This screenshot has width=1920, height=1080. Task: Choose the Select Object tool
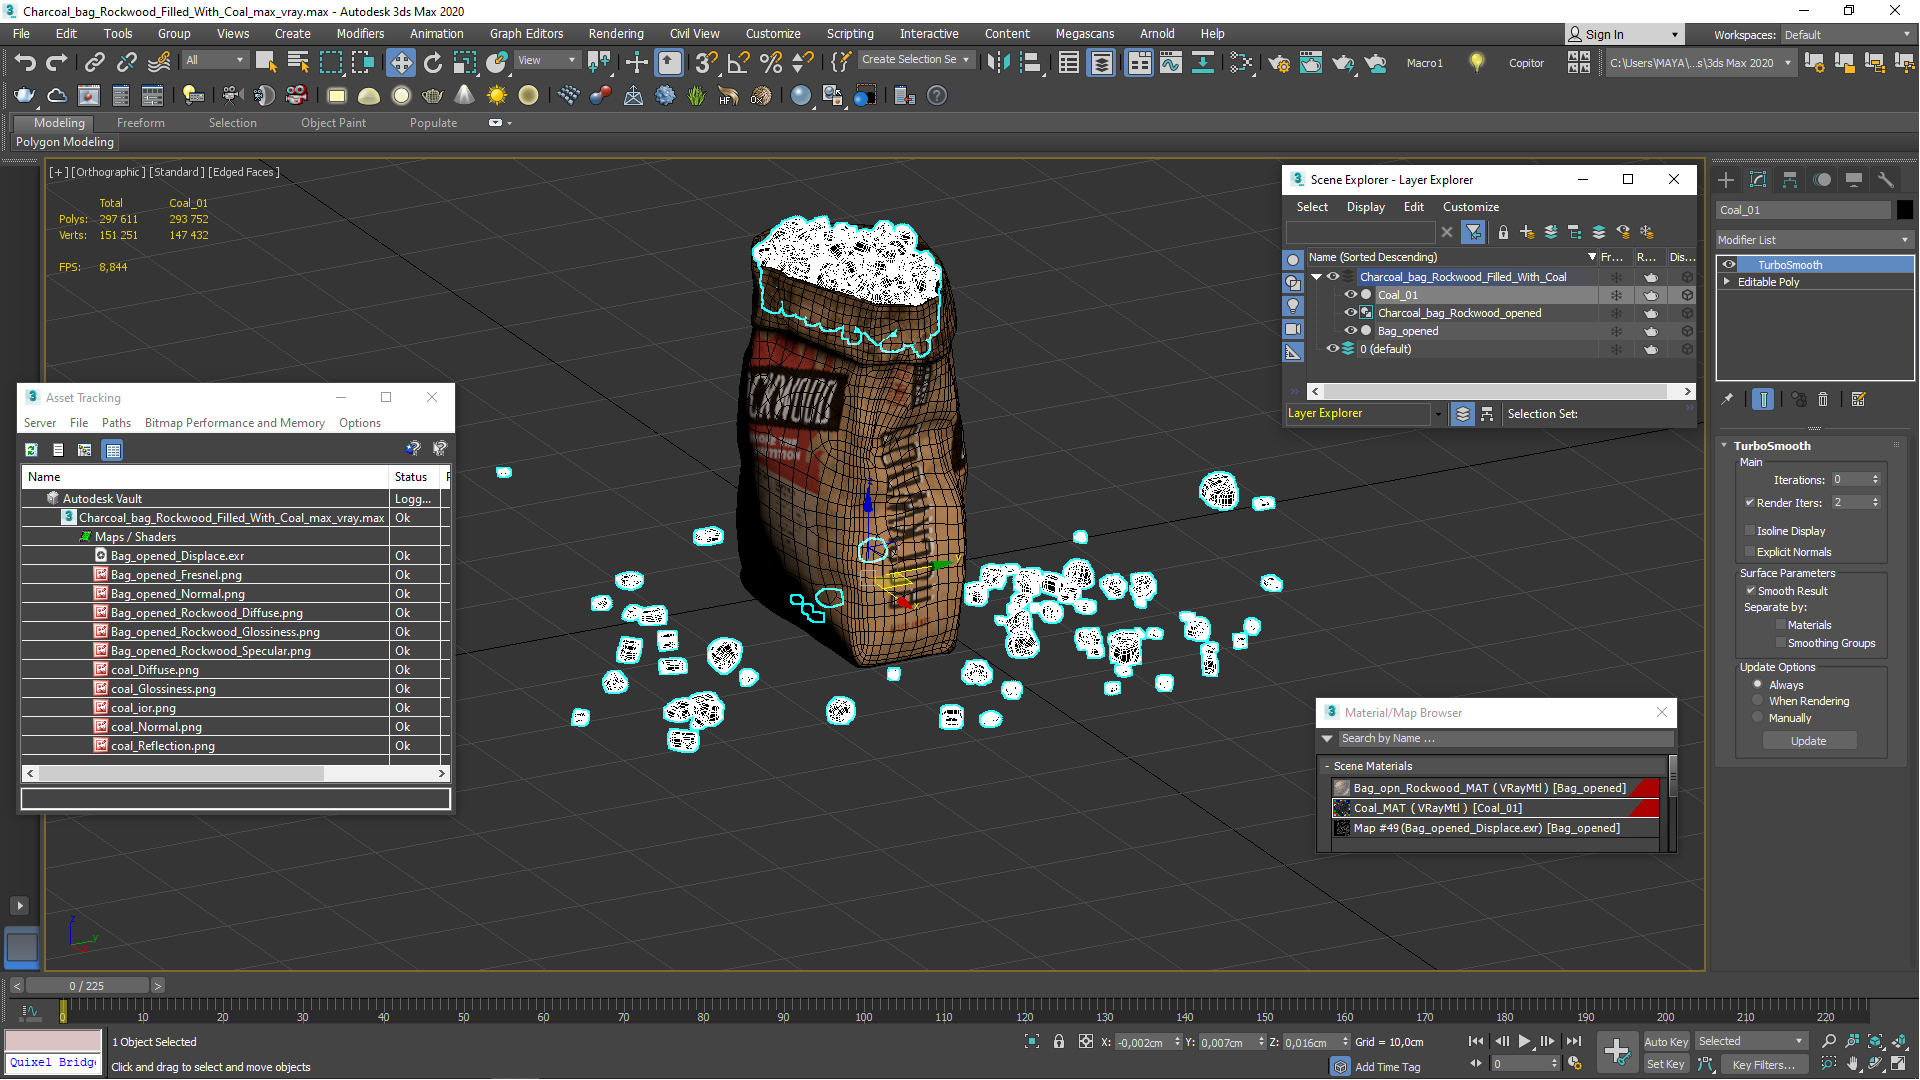(266, 62)
